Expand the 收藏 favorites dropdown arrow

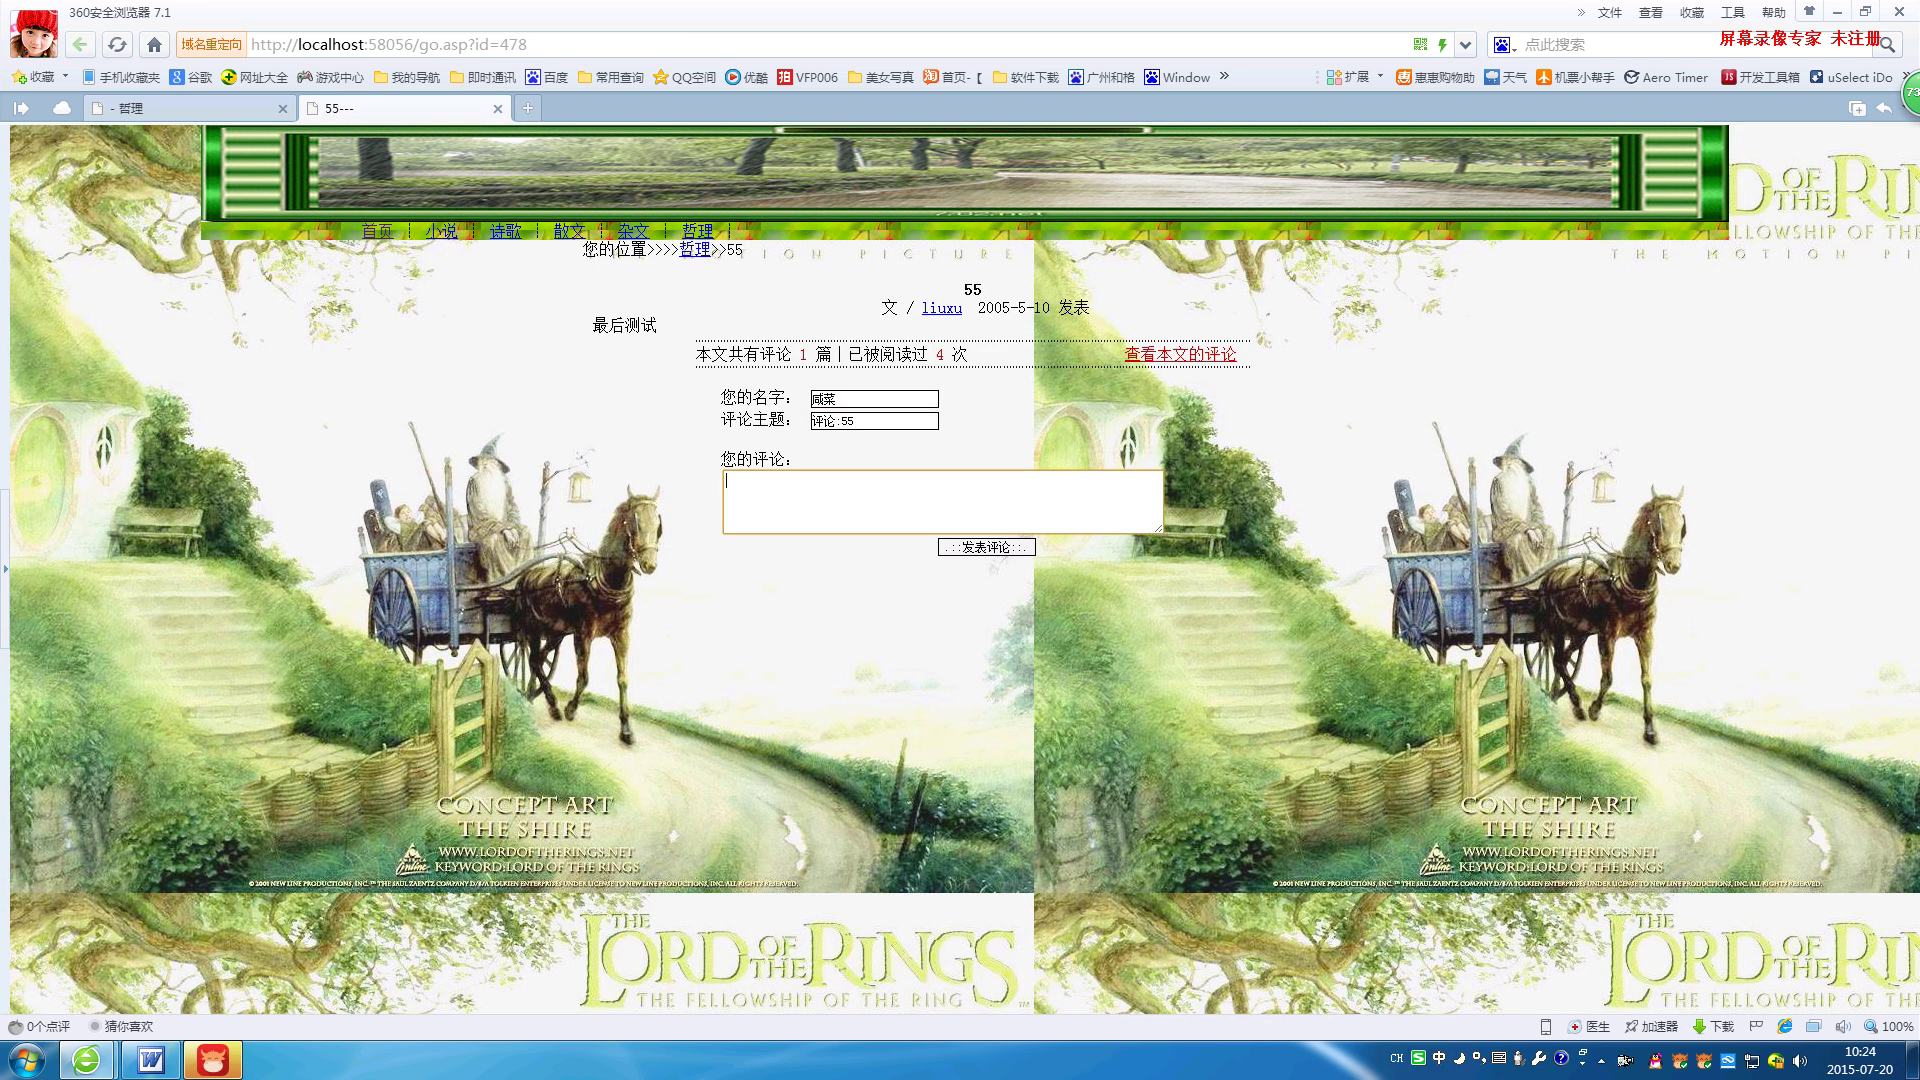(x=65, y=76)
